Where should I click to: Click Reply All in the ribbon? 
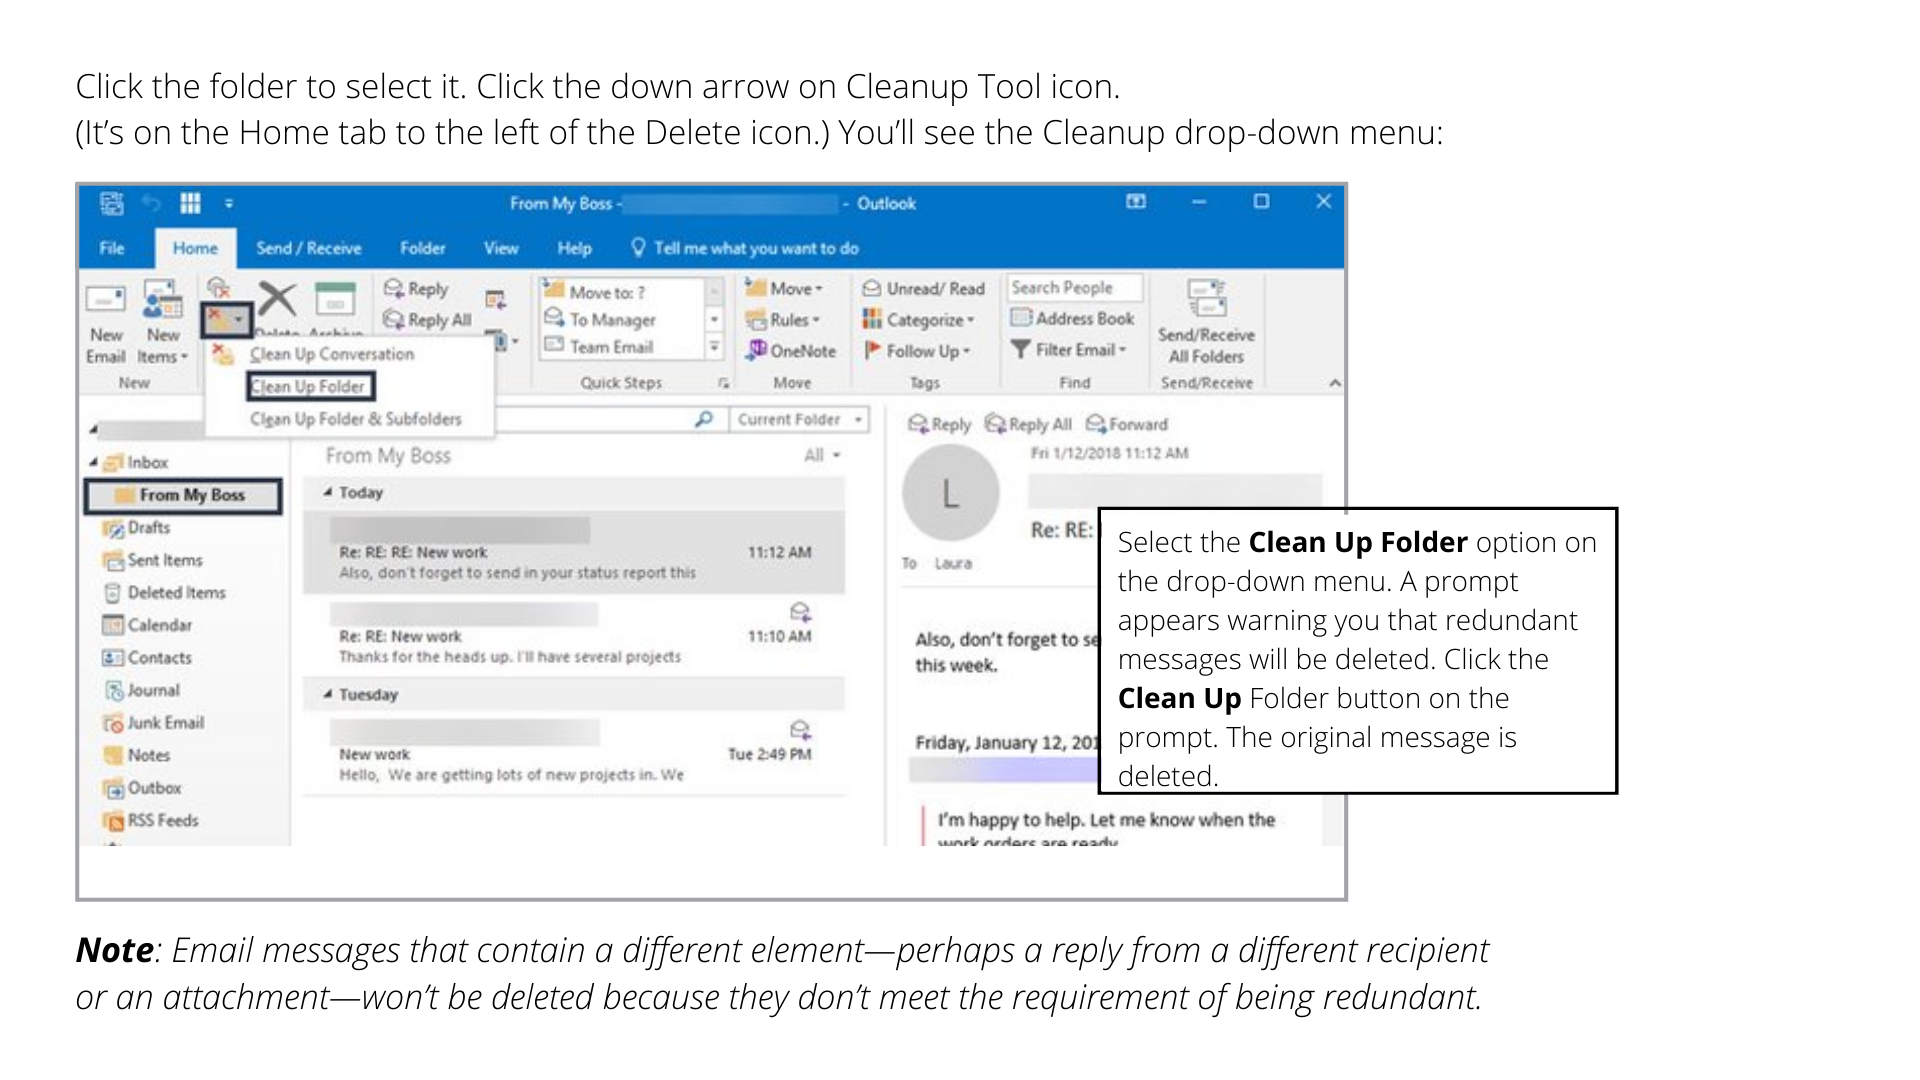[x=428, y=320]
